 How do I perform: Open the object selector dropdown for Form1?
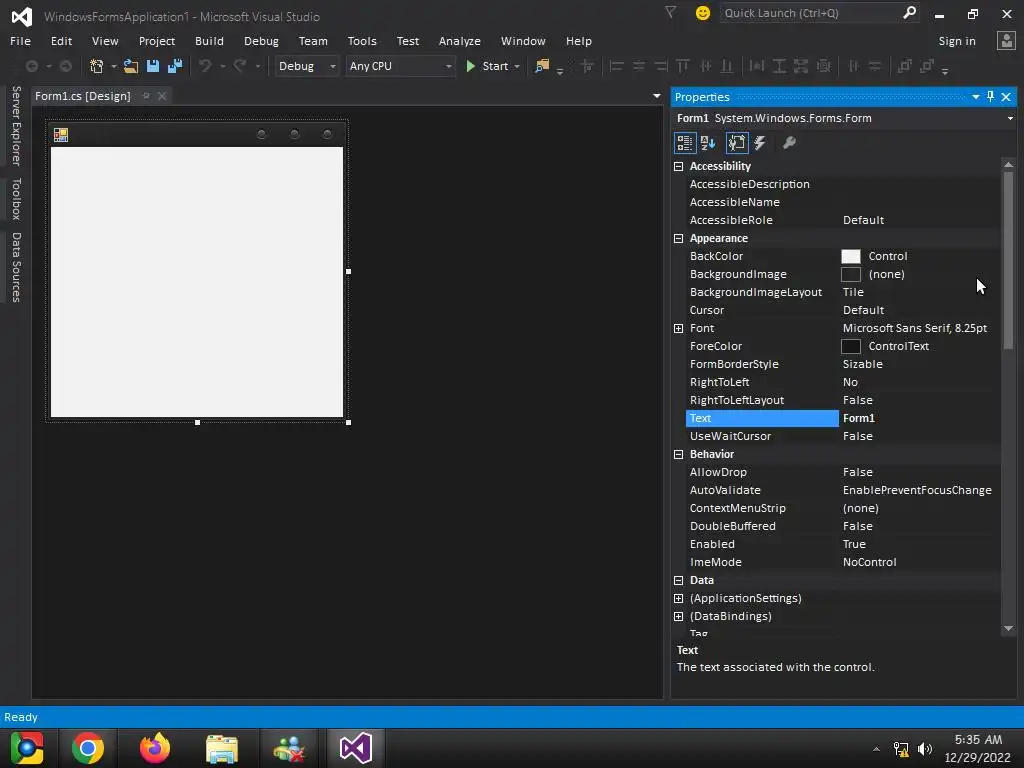click(x=1010, y=118)
